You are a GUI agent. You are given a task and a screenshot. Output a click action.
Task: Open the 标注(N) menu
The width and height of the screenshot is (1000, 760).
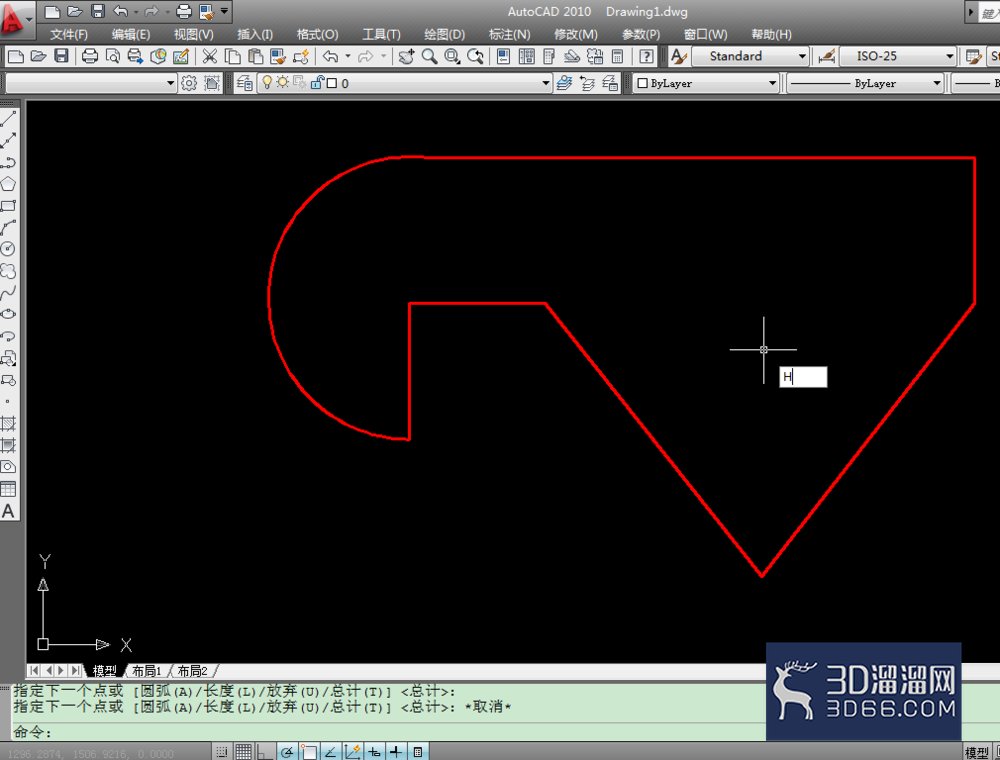[510, 34]
